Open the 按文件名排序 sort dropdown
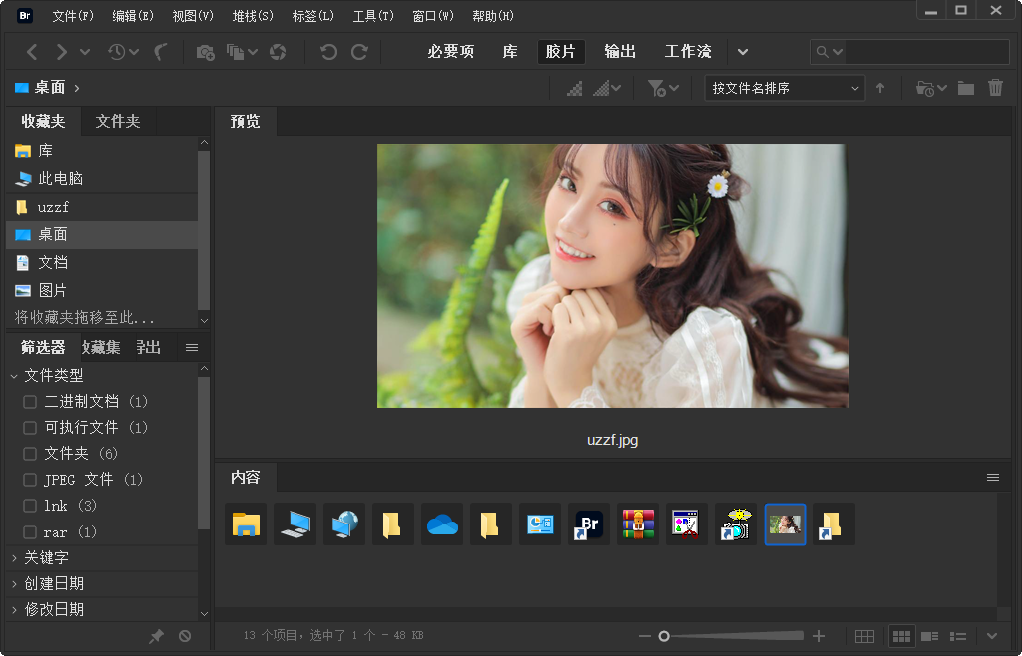Screen dimensions: 1022x656 point(784,88)
